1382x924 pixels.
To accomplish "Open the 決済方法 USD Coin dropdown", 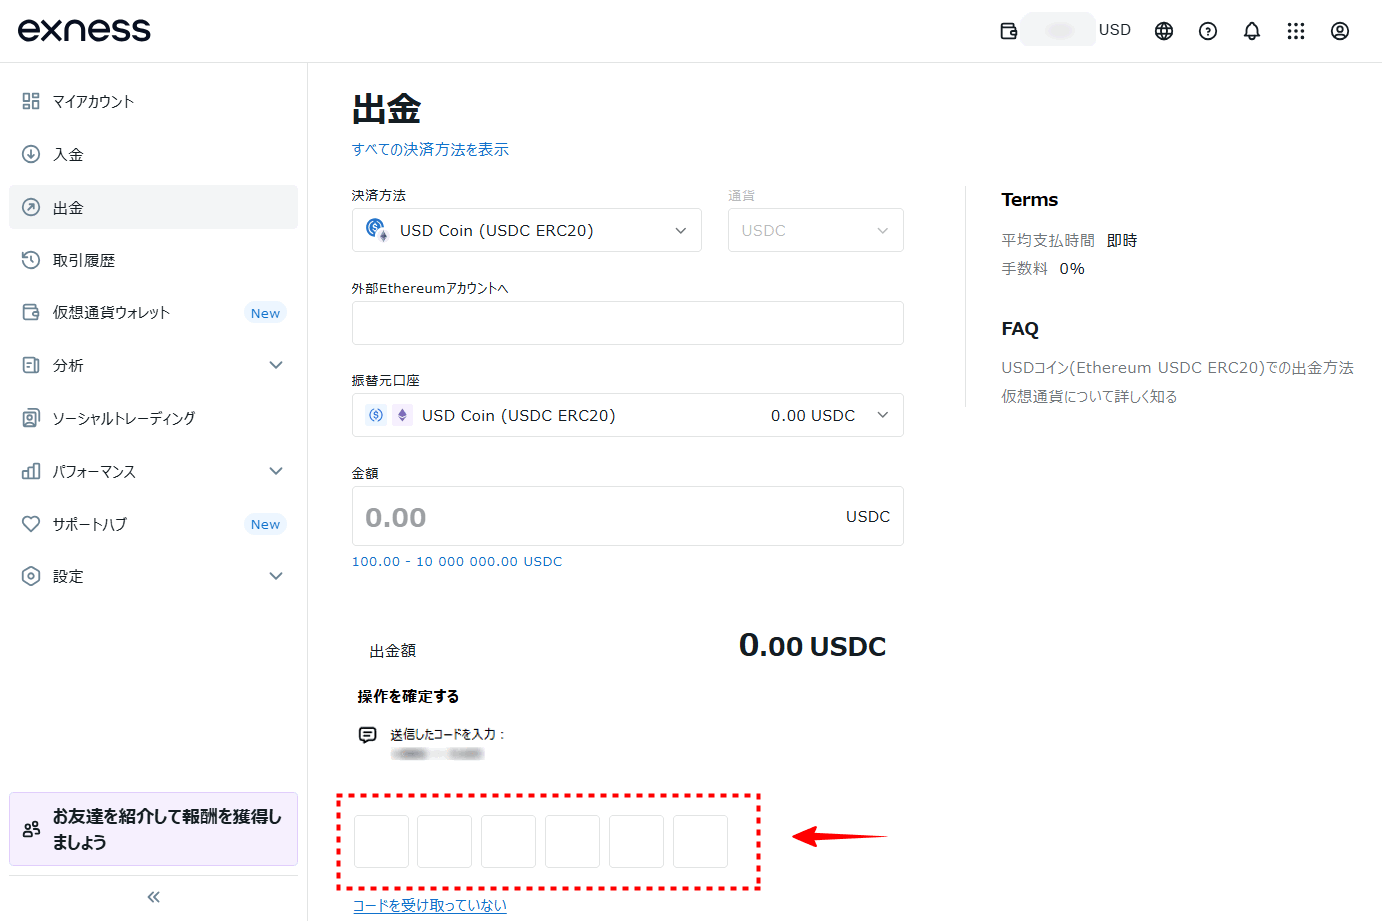I will [x=527, y=230].
